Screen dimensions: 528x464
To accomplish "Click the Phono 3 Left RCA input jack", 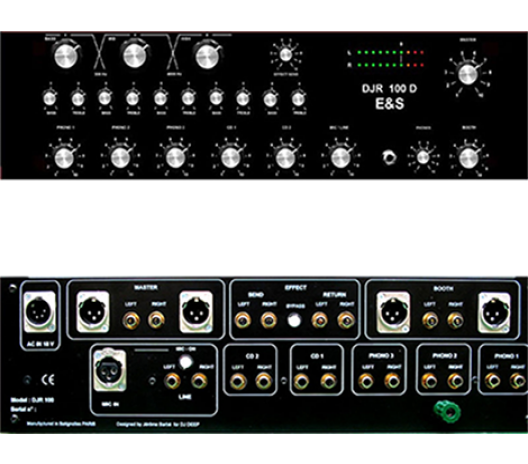I will coord(366,382).
